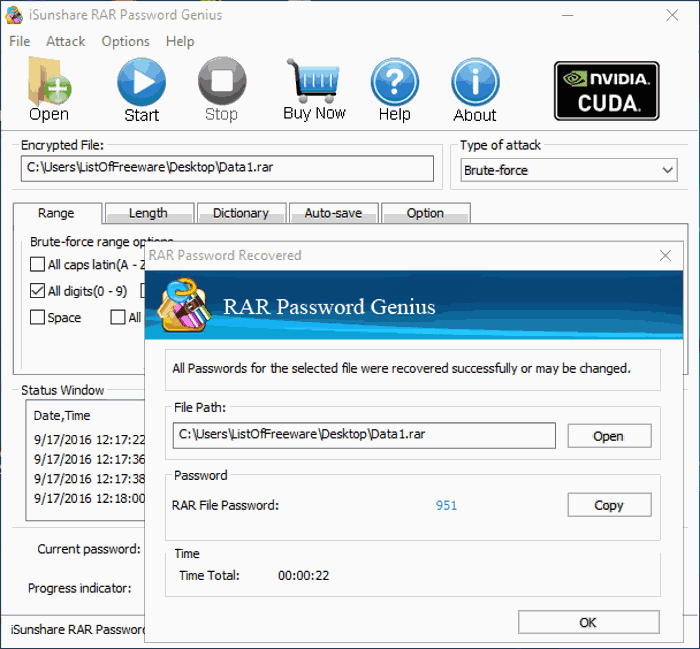Image resolution: width=700 pixels, height=649 pixels.
Task: Switch to the Dictionary tab
Action: 241,213
